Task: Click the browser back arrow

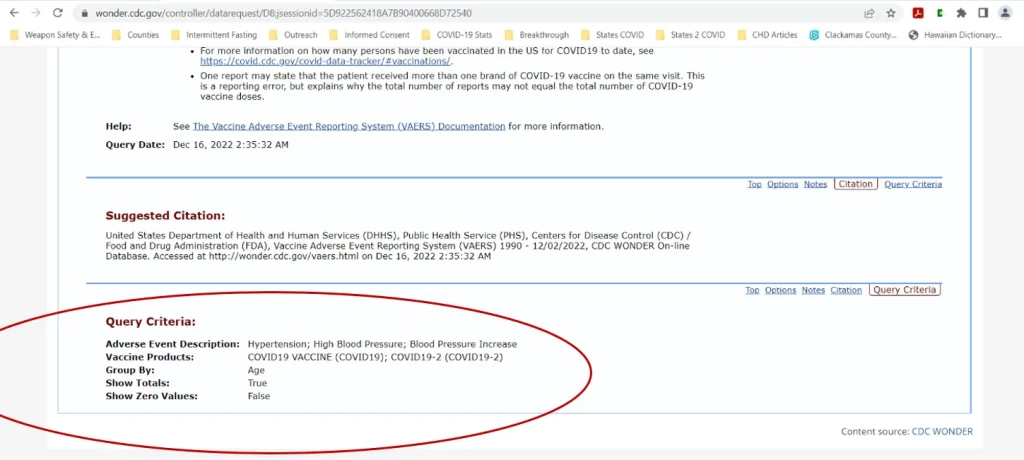Action: (x=14, y=13)
